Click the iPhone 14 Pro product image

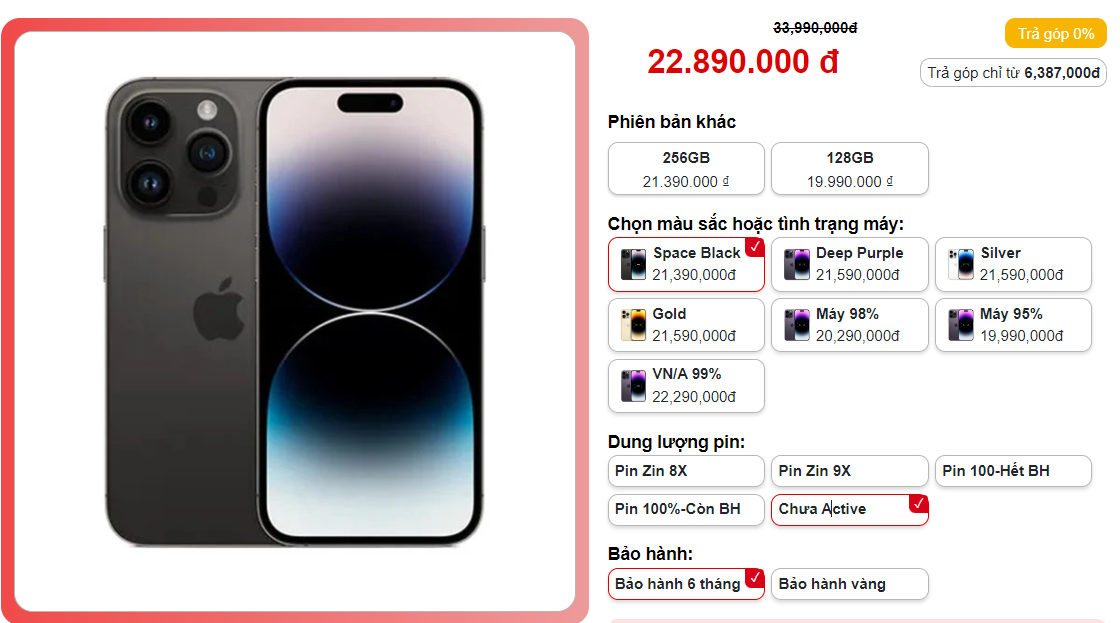point(294,312)
